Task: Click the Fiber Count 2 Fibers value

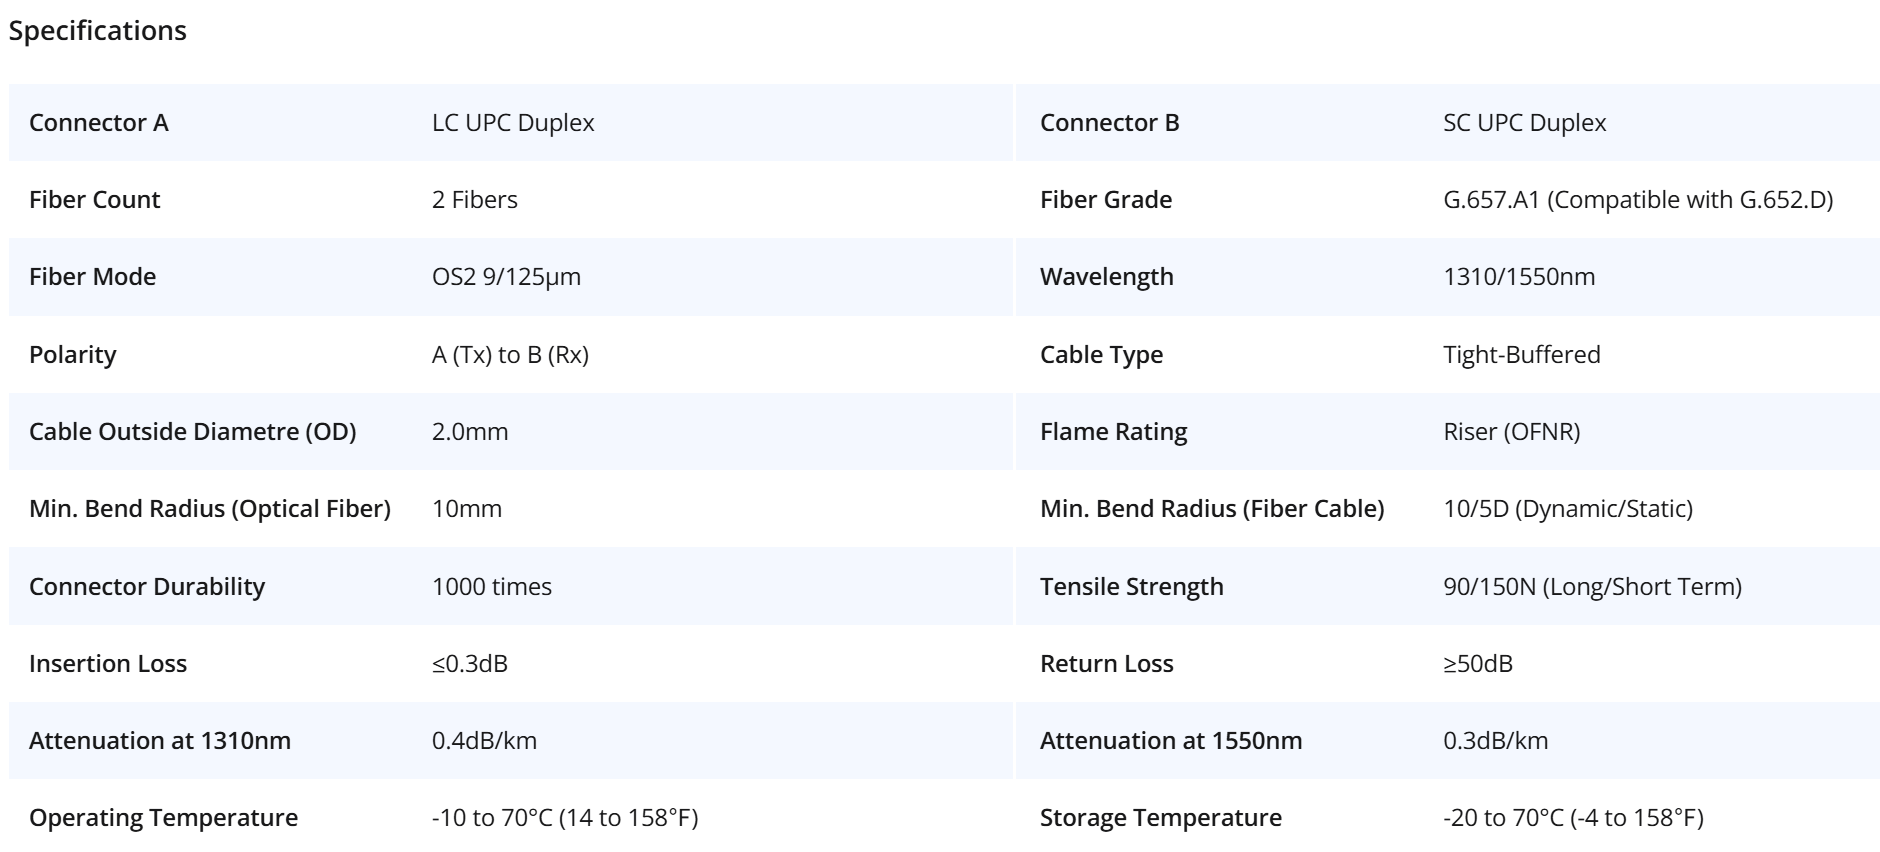Action: pyautogui.click(x=475, y=200)
